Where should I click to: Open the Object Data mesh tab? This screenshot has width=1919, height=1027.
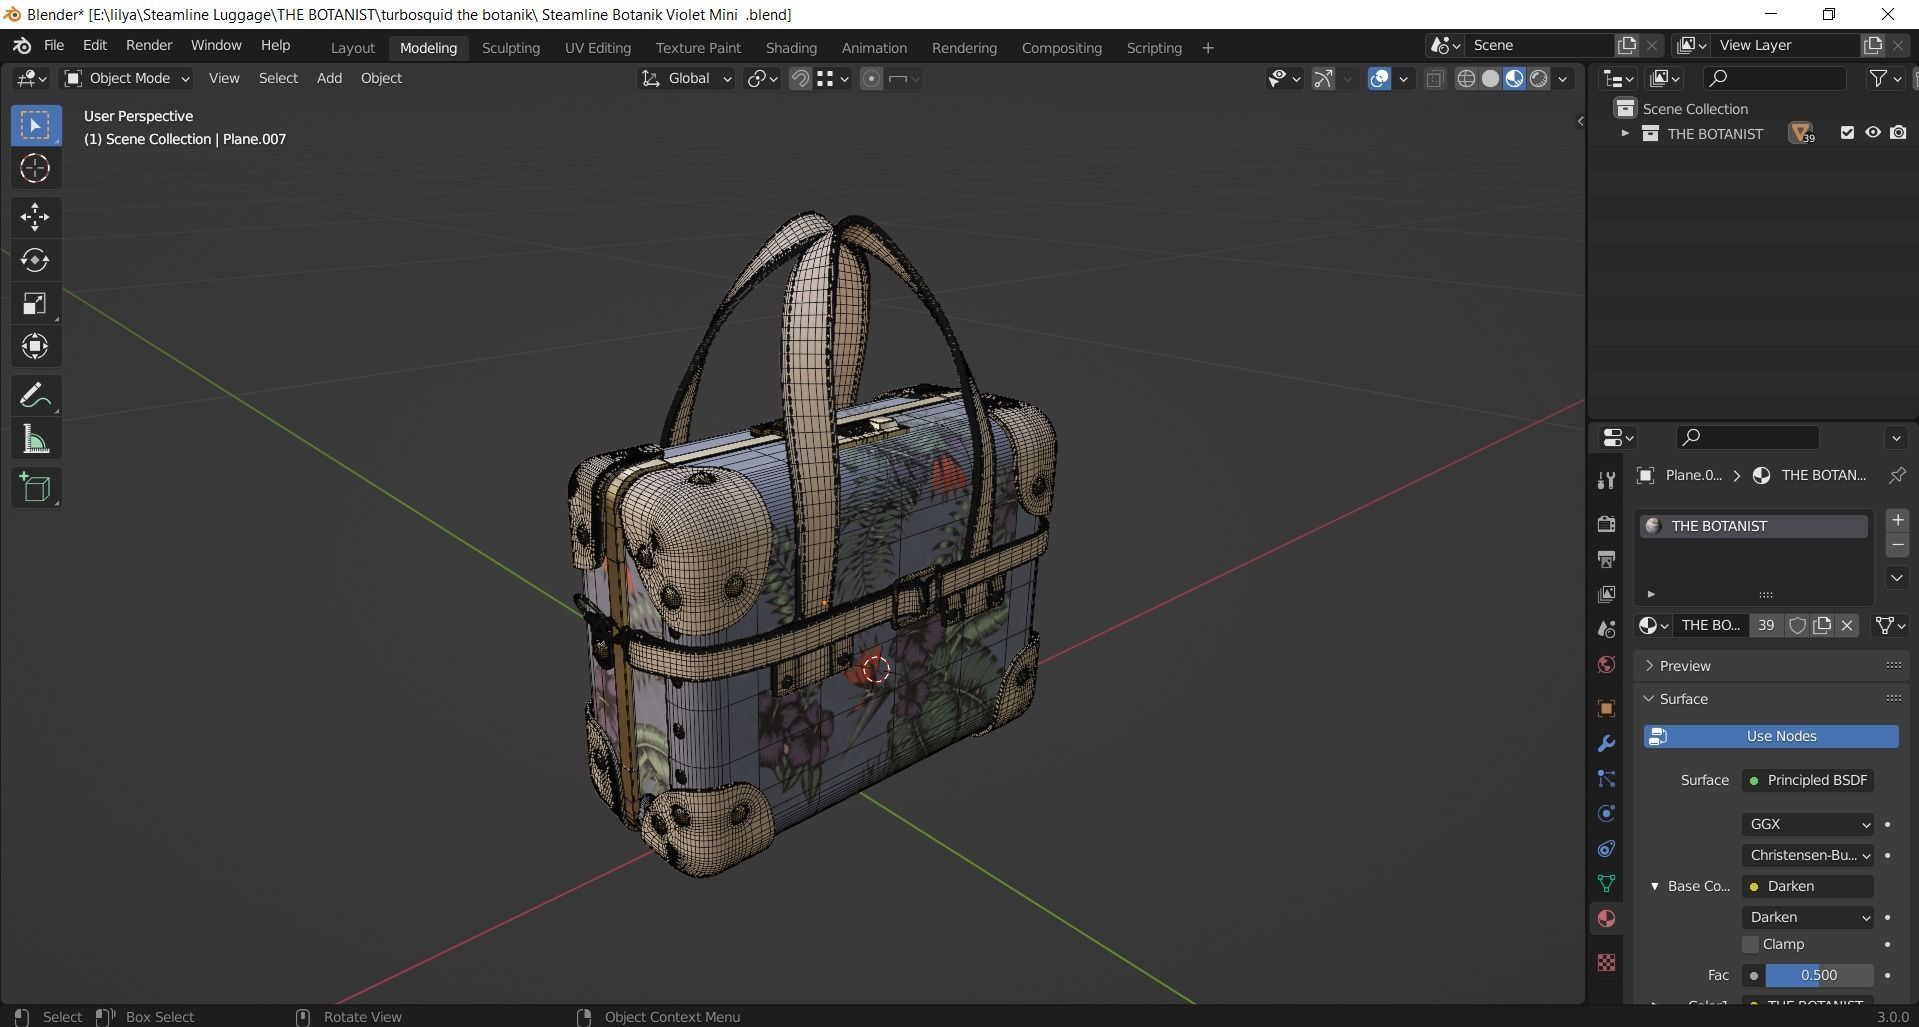point(1606,884)
